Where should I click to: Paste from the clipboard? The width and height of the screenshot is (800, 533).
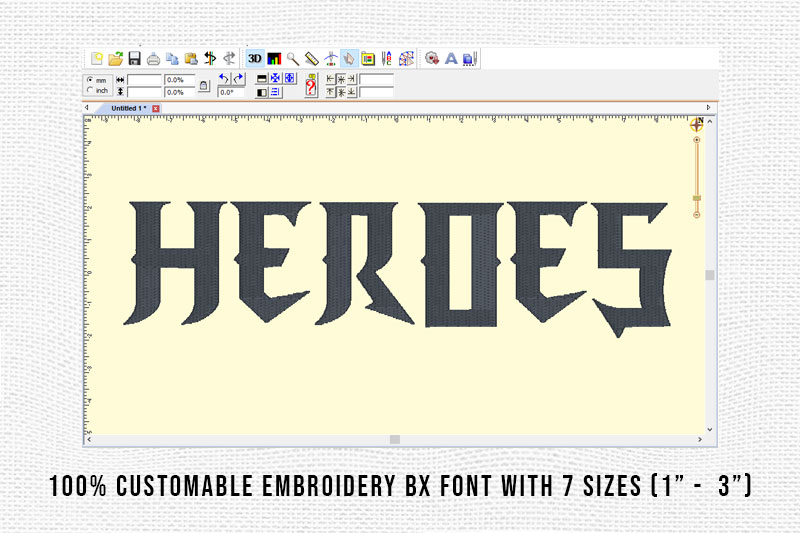pyautogui.click(x=191, y=59)
